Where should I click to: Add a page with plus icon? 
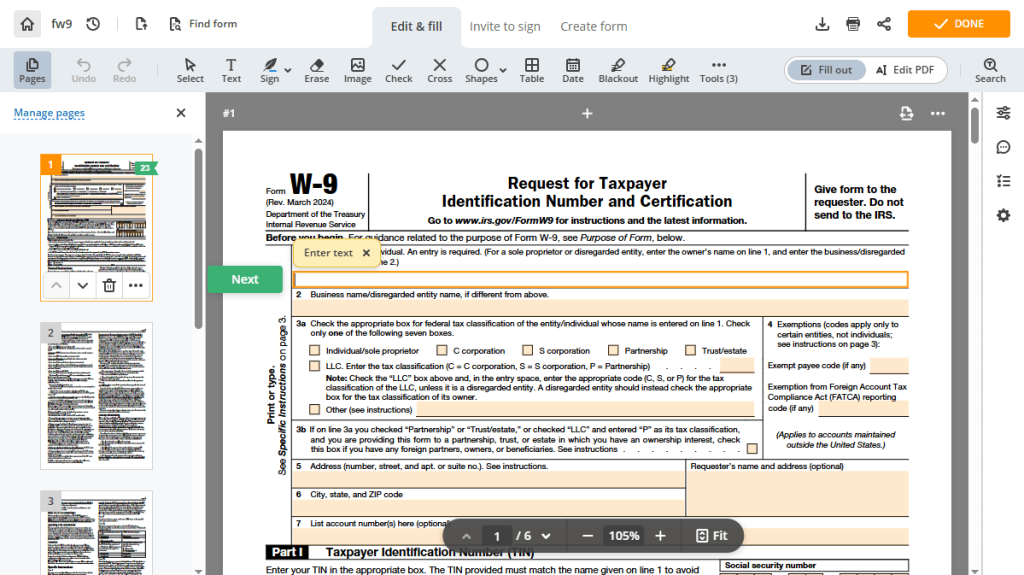pos(587,114)
